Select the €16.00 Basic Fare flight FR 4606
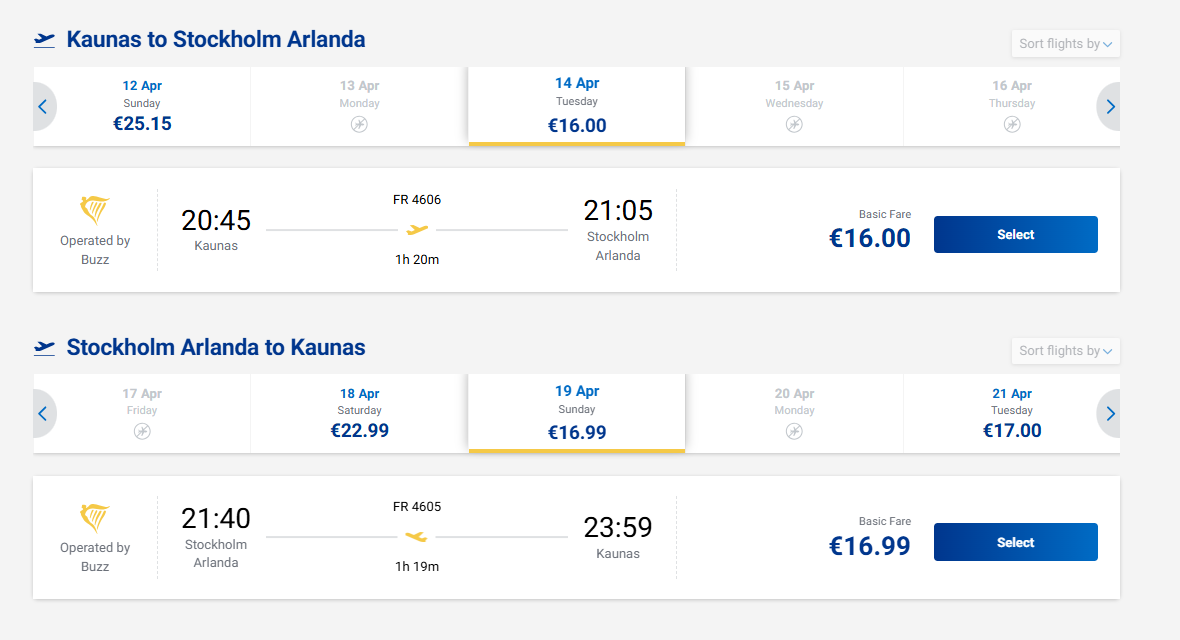This screenshot has width=1180, height=640. click(x=1015, y=235)
